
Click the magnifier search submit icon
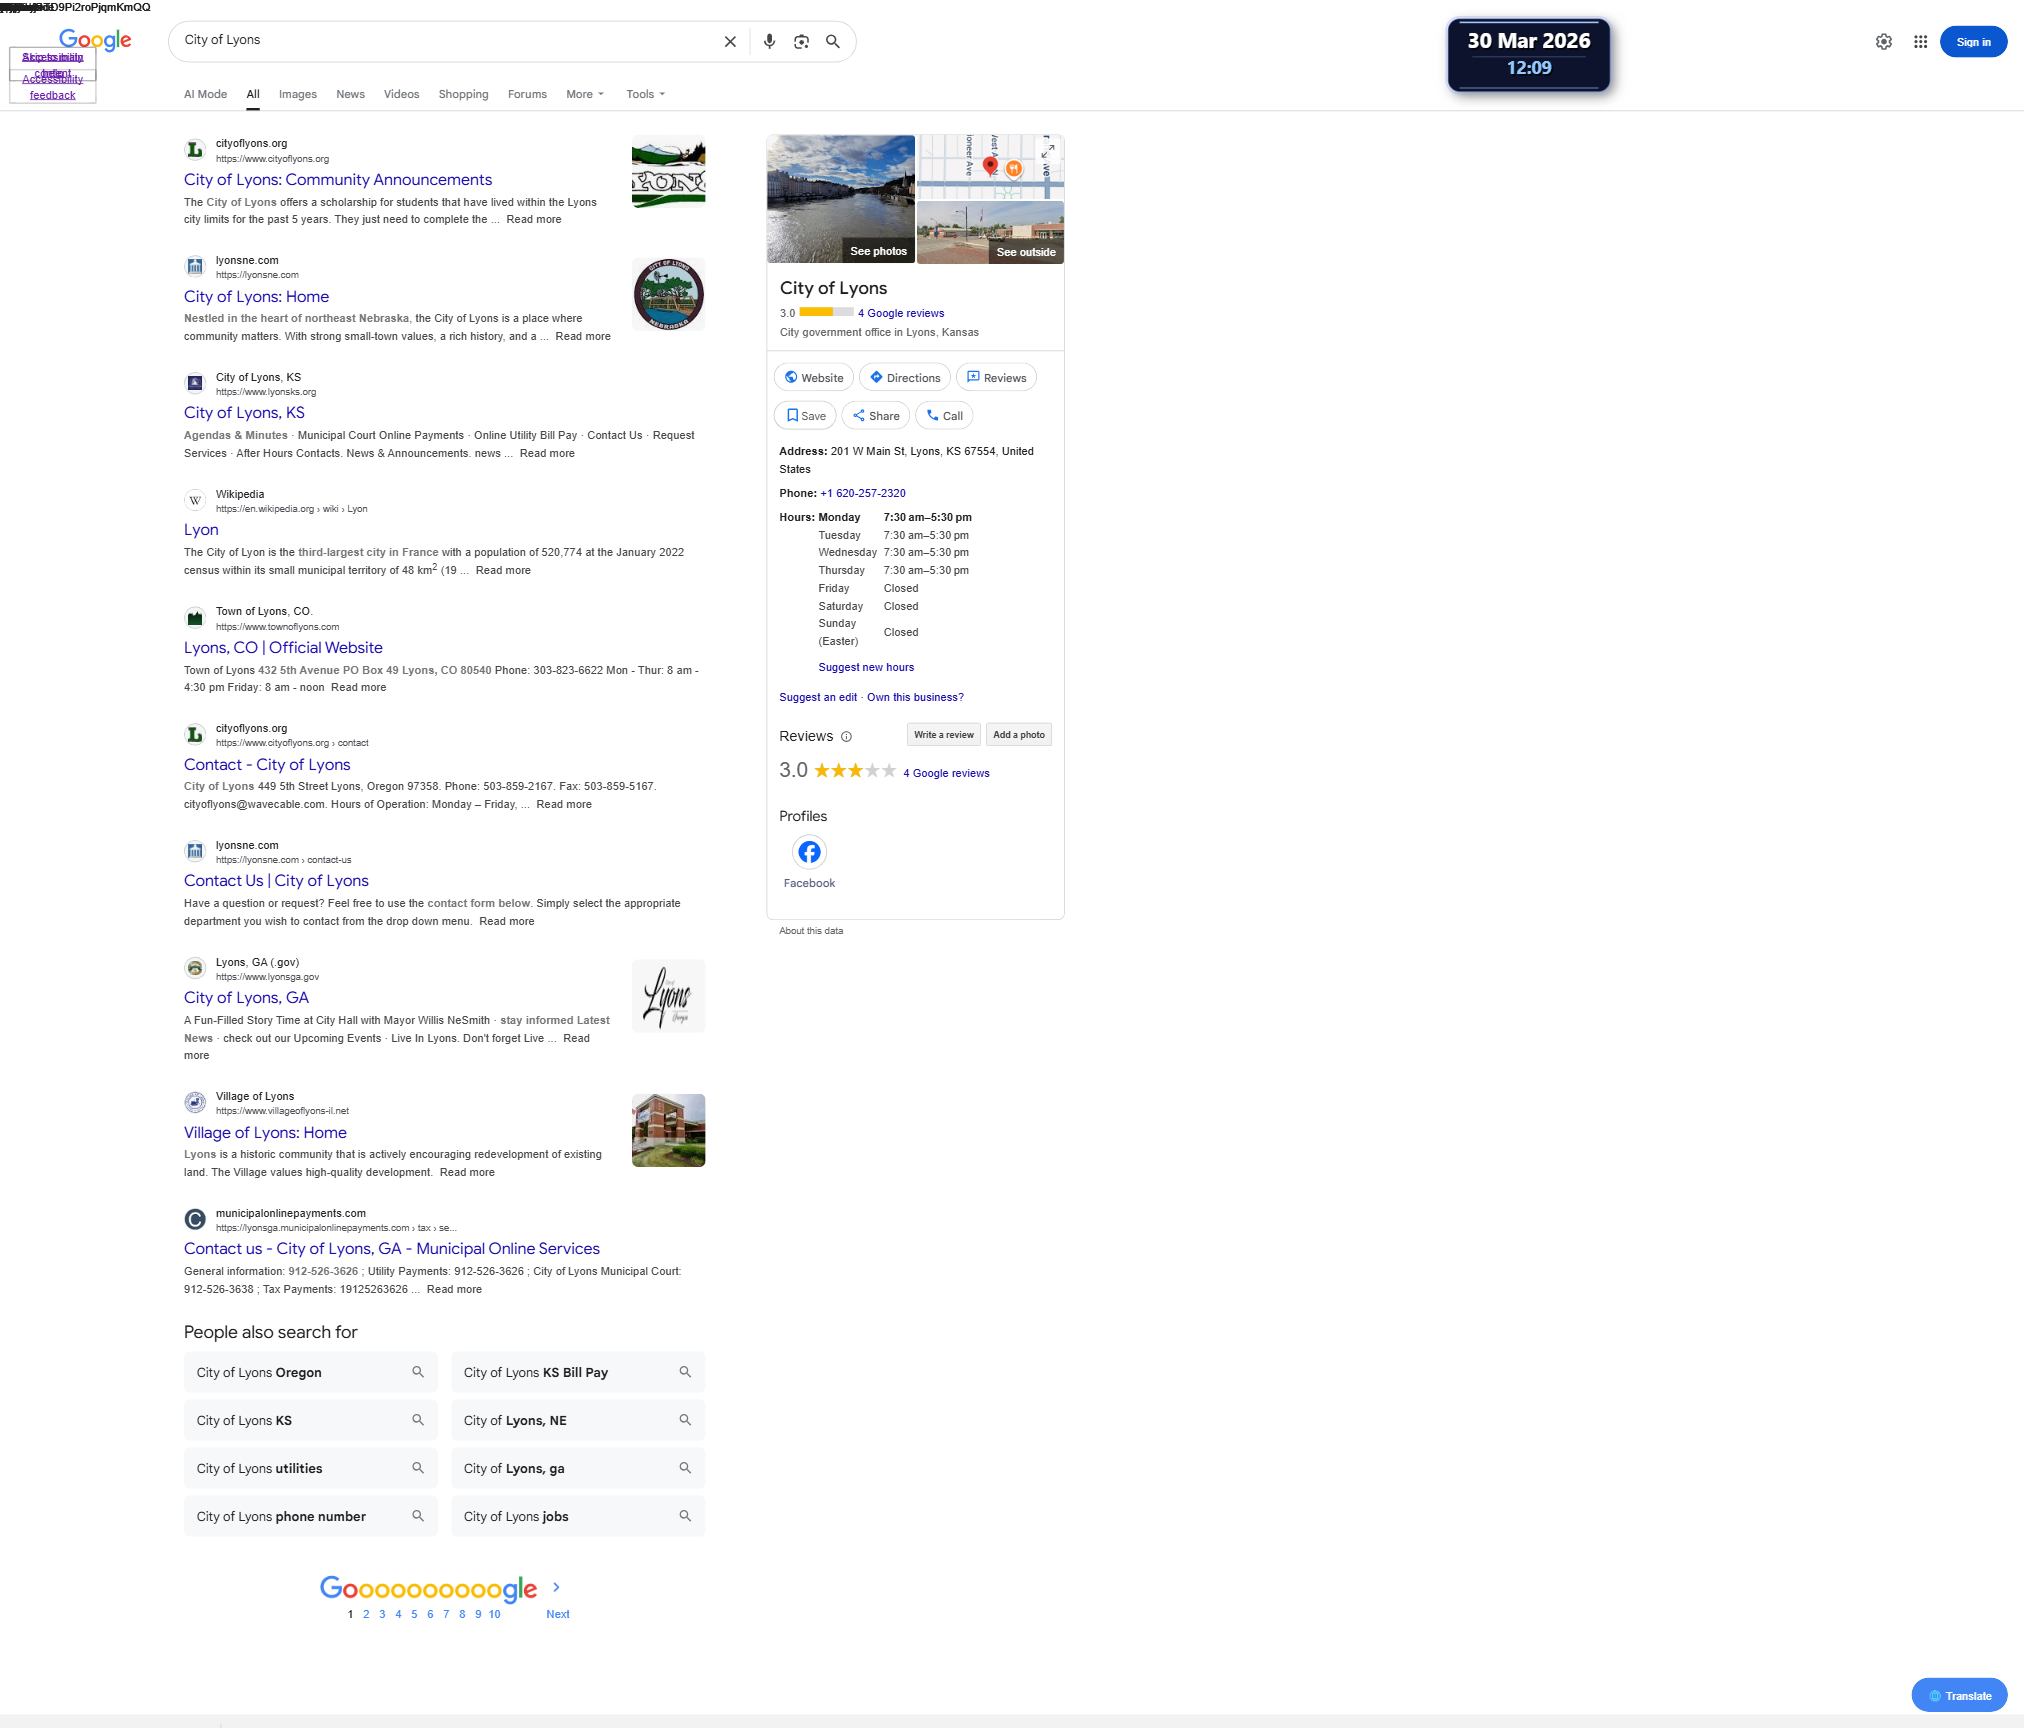[x=832, y=42]
